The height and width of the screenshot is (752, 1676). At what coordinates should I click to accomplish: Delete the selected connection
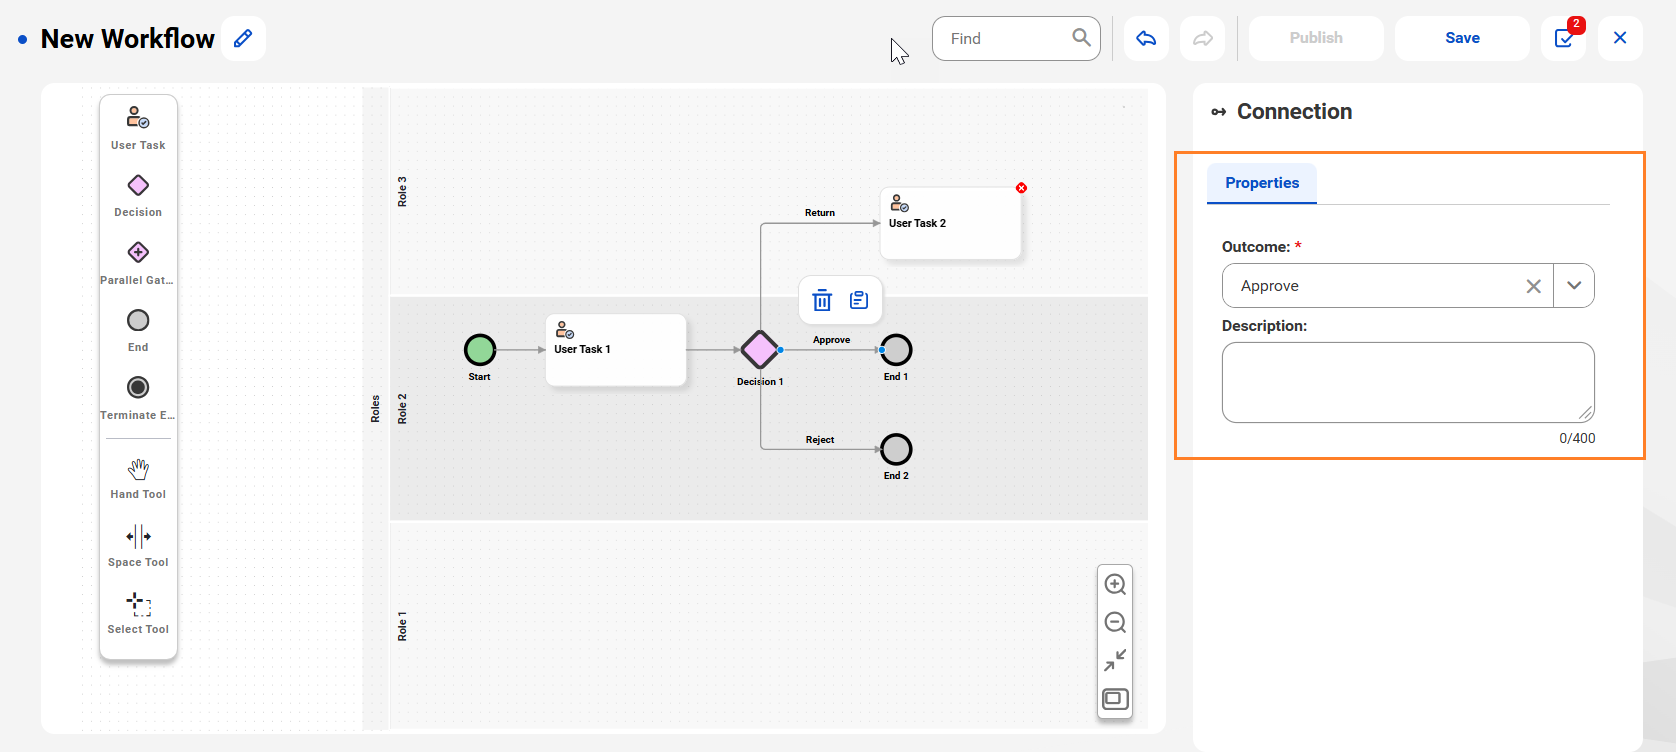822,300
